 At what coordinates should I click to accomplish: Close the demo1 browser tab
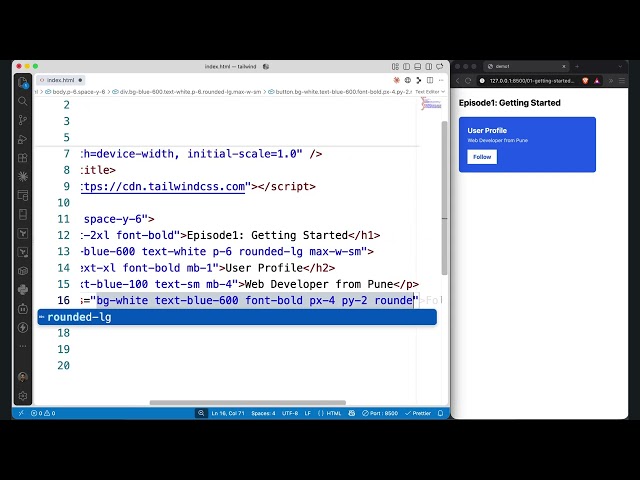tap(564, 66)
